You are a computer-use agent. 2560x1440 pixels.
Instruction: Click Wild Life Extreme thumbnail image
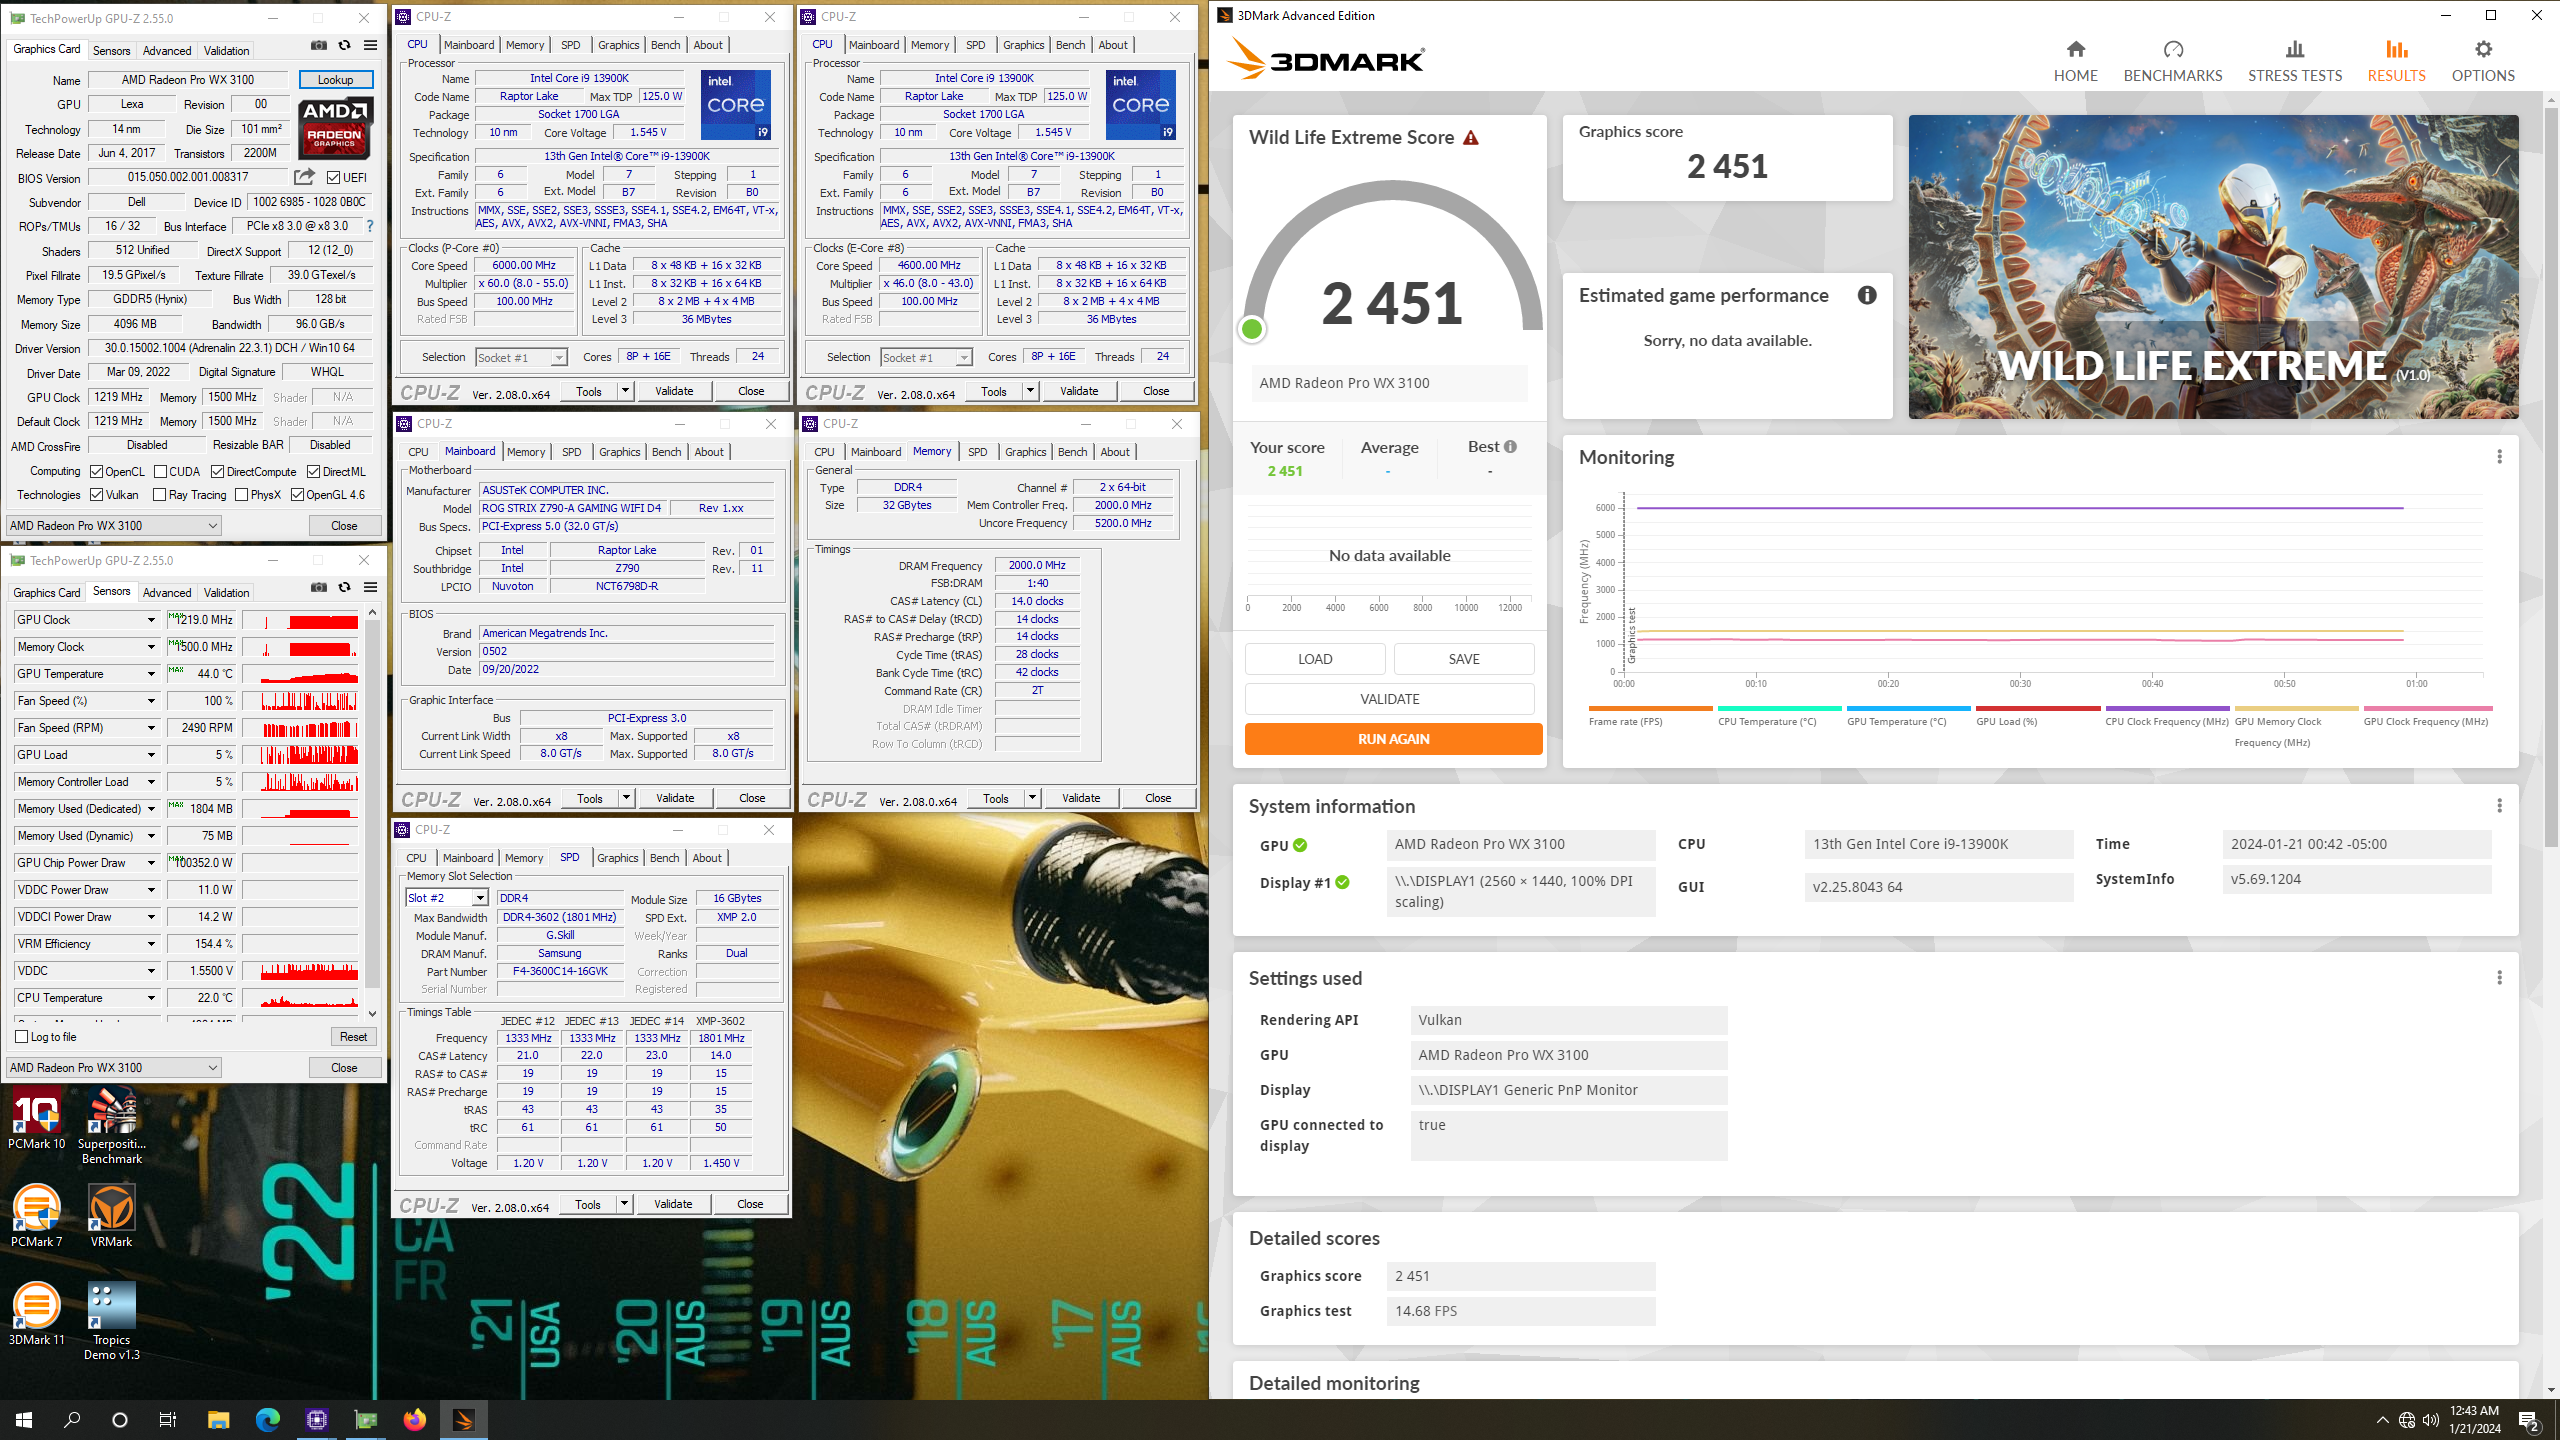(2213, 266)
